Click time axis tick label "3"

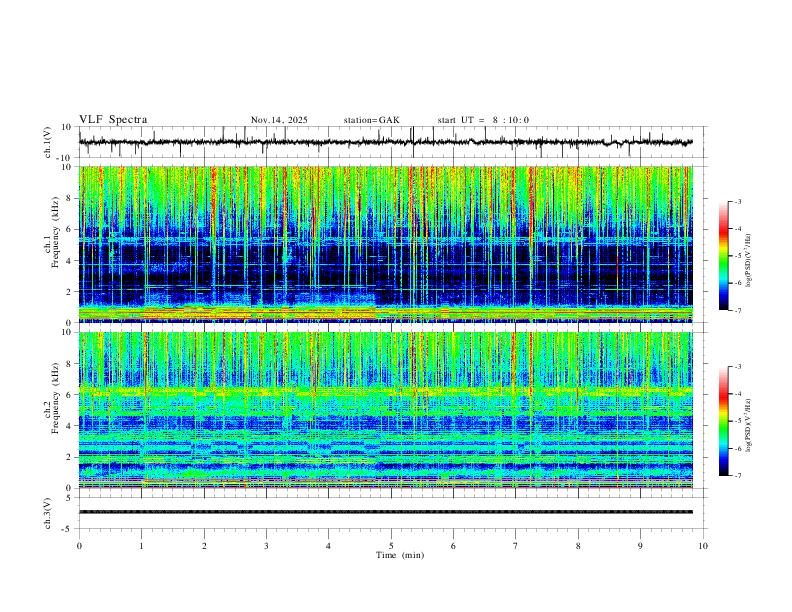266,546
